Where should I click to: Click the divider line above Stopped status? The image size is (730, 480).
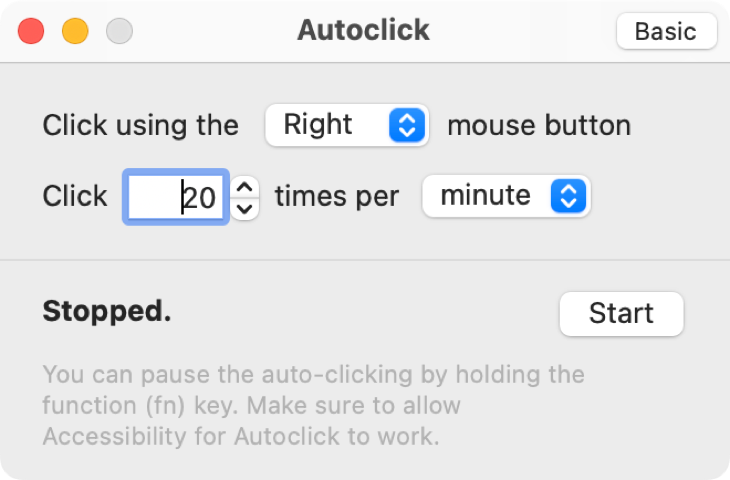coord(365,260)
